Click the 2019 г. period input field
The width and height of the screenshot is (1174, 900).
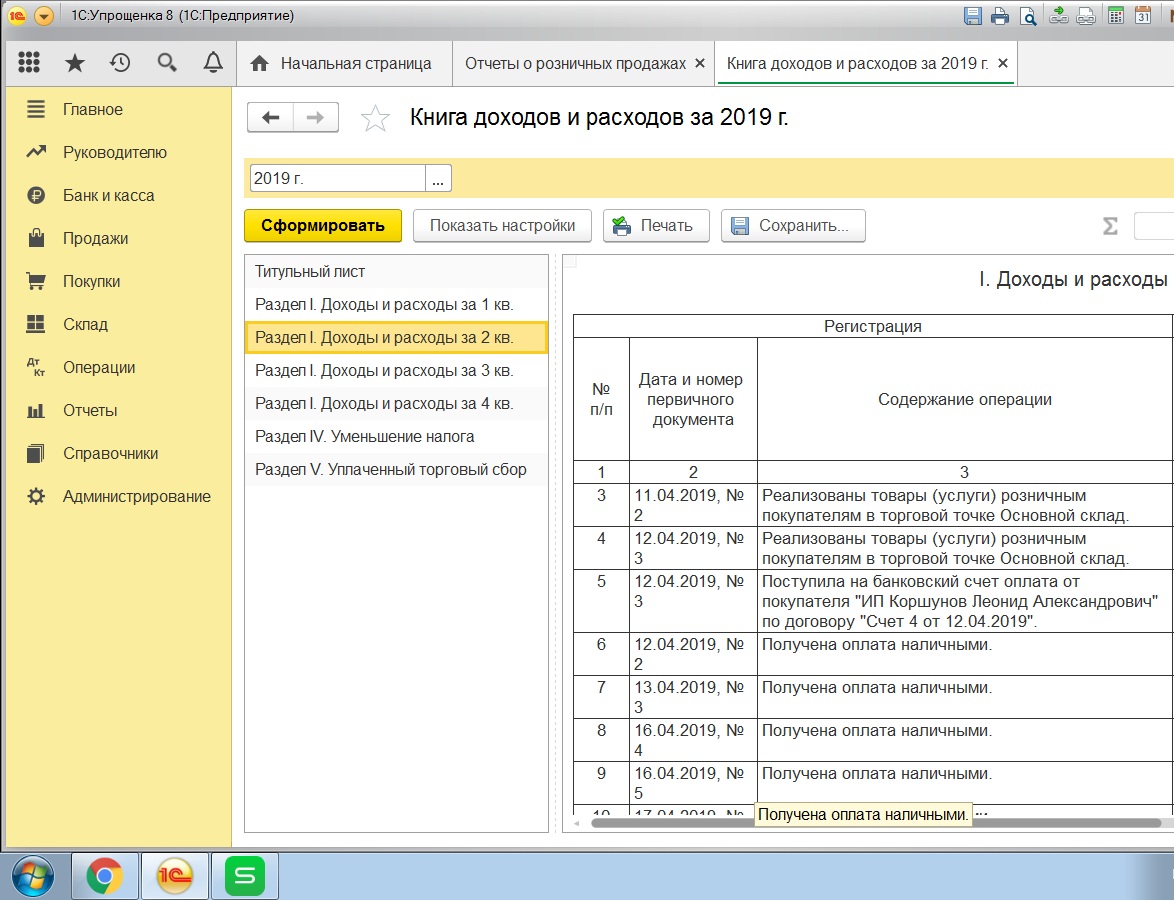tap(337, 178)
